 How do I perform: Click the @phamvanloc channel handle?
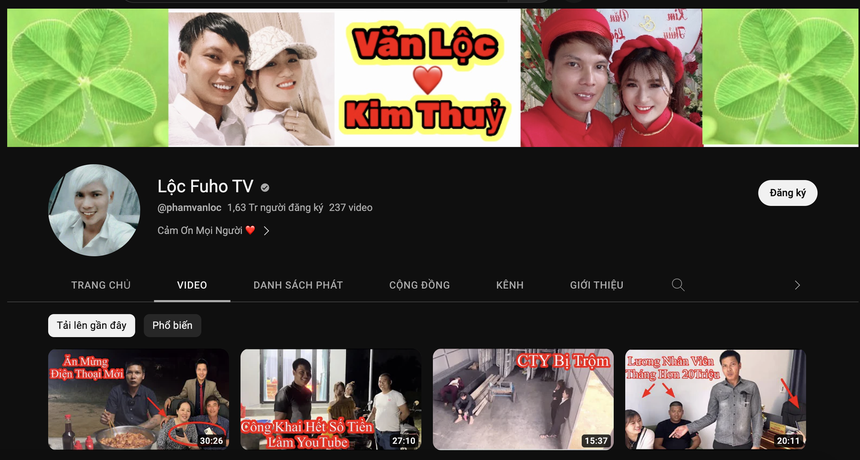coord(189,208)
